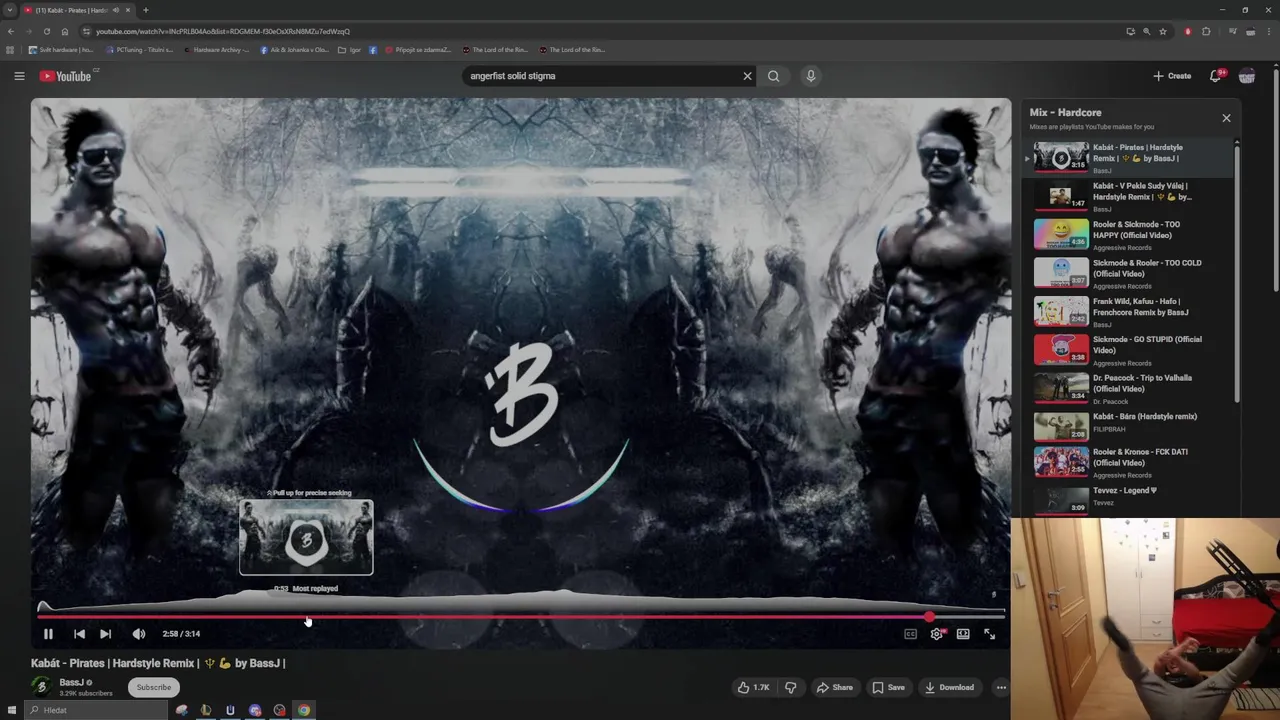This screenshot has height=720, width=1280.
Task: Open the browser home page
Action: (65, 31)
